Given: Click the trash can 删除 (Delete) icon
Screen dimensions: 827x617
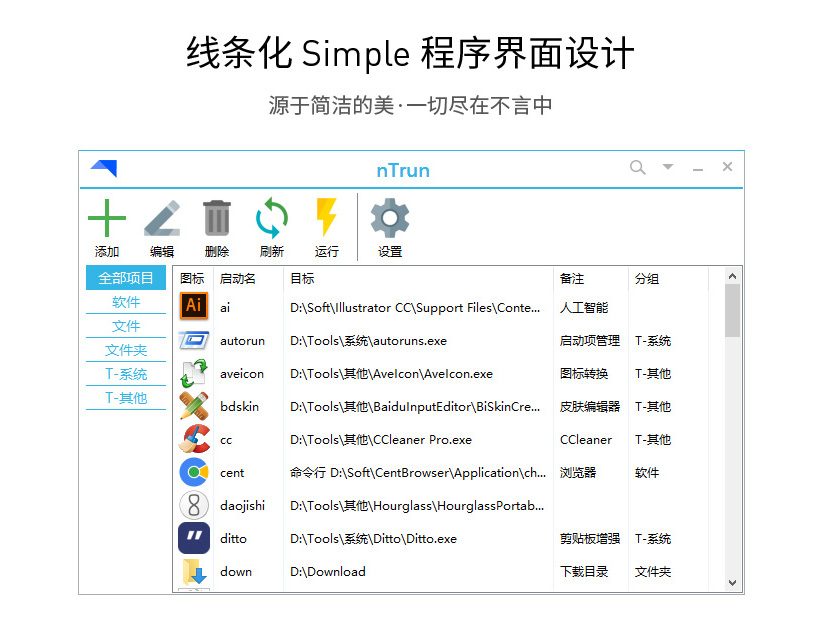Looking at the screenshot, I should click(217, 218).
